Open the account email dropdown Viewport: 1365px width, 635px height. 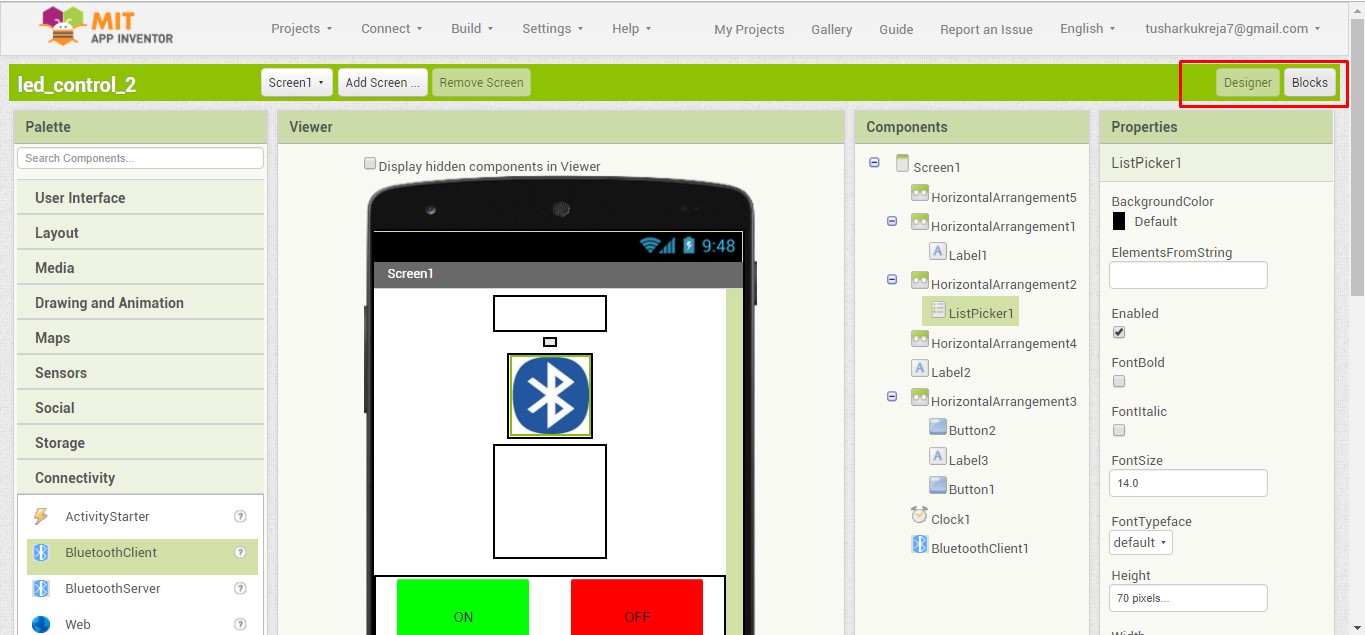click(1233, 29)
